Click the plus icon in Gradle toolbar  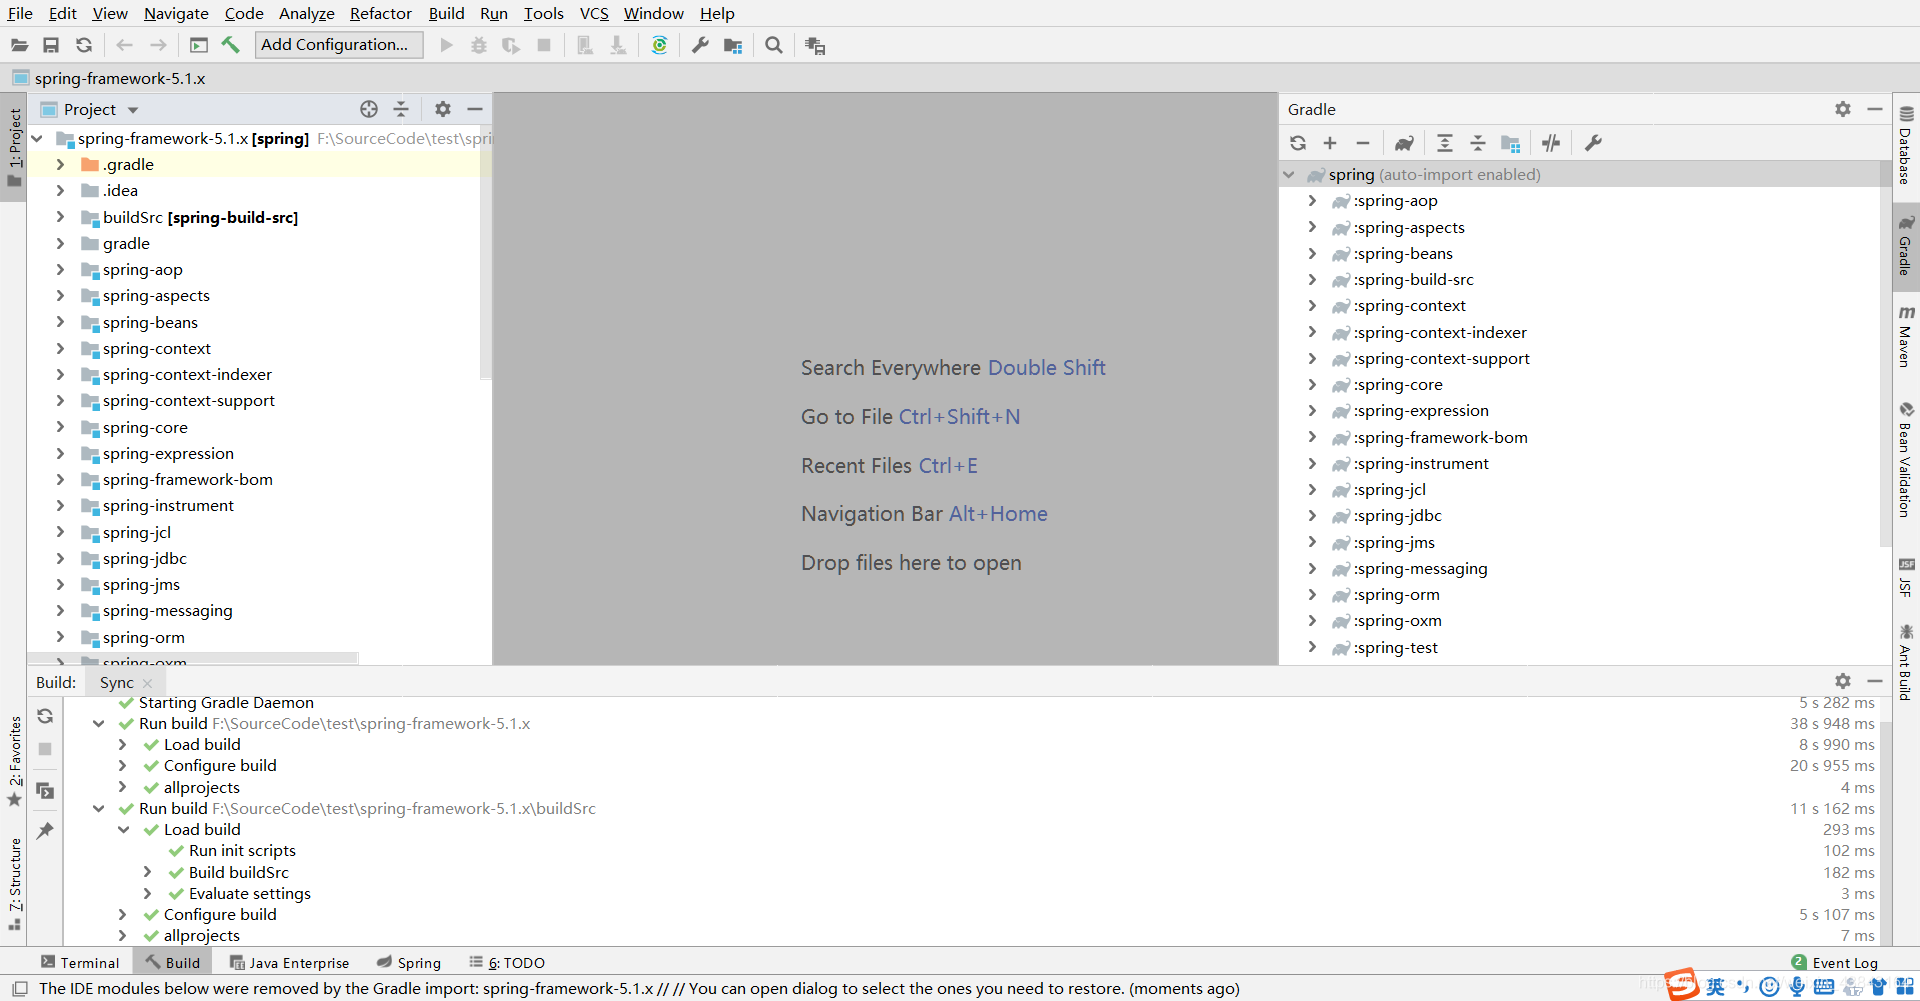[1330, 143]
